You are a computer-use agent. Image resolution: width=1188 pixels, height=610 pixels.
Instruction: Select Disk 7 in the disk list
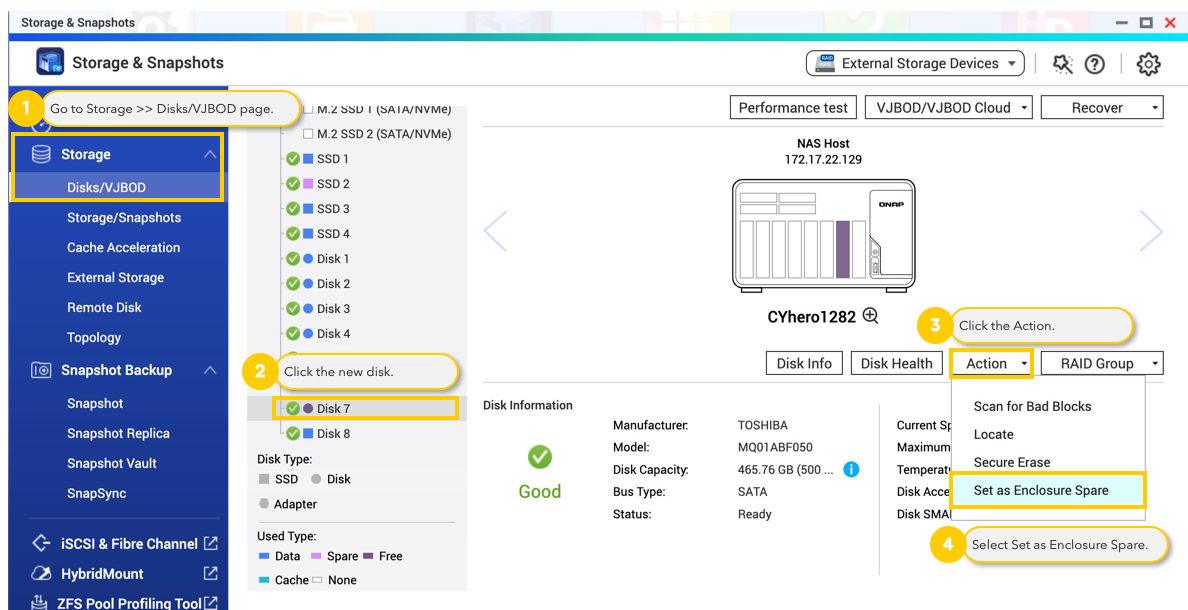click(x=333, y=408)
